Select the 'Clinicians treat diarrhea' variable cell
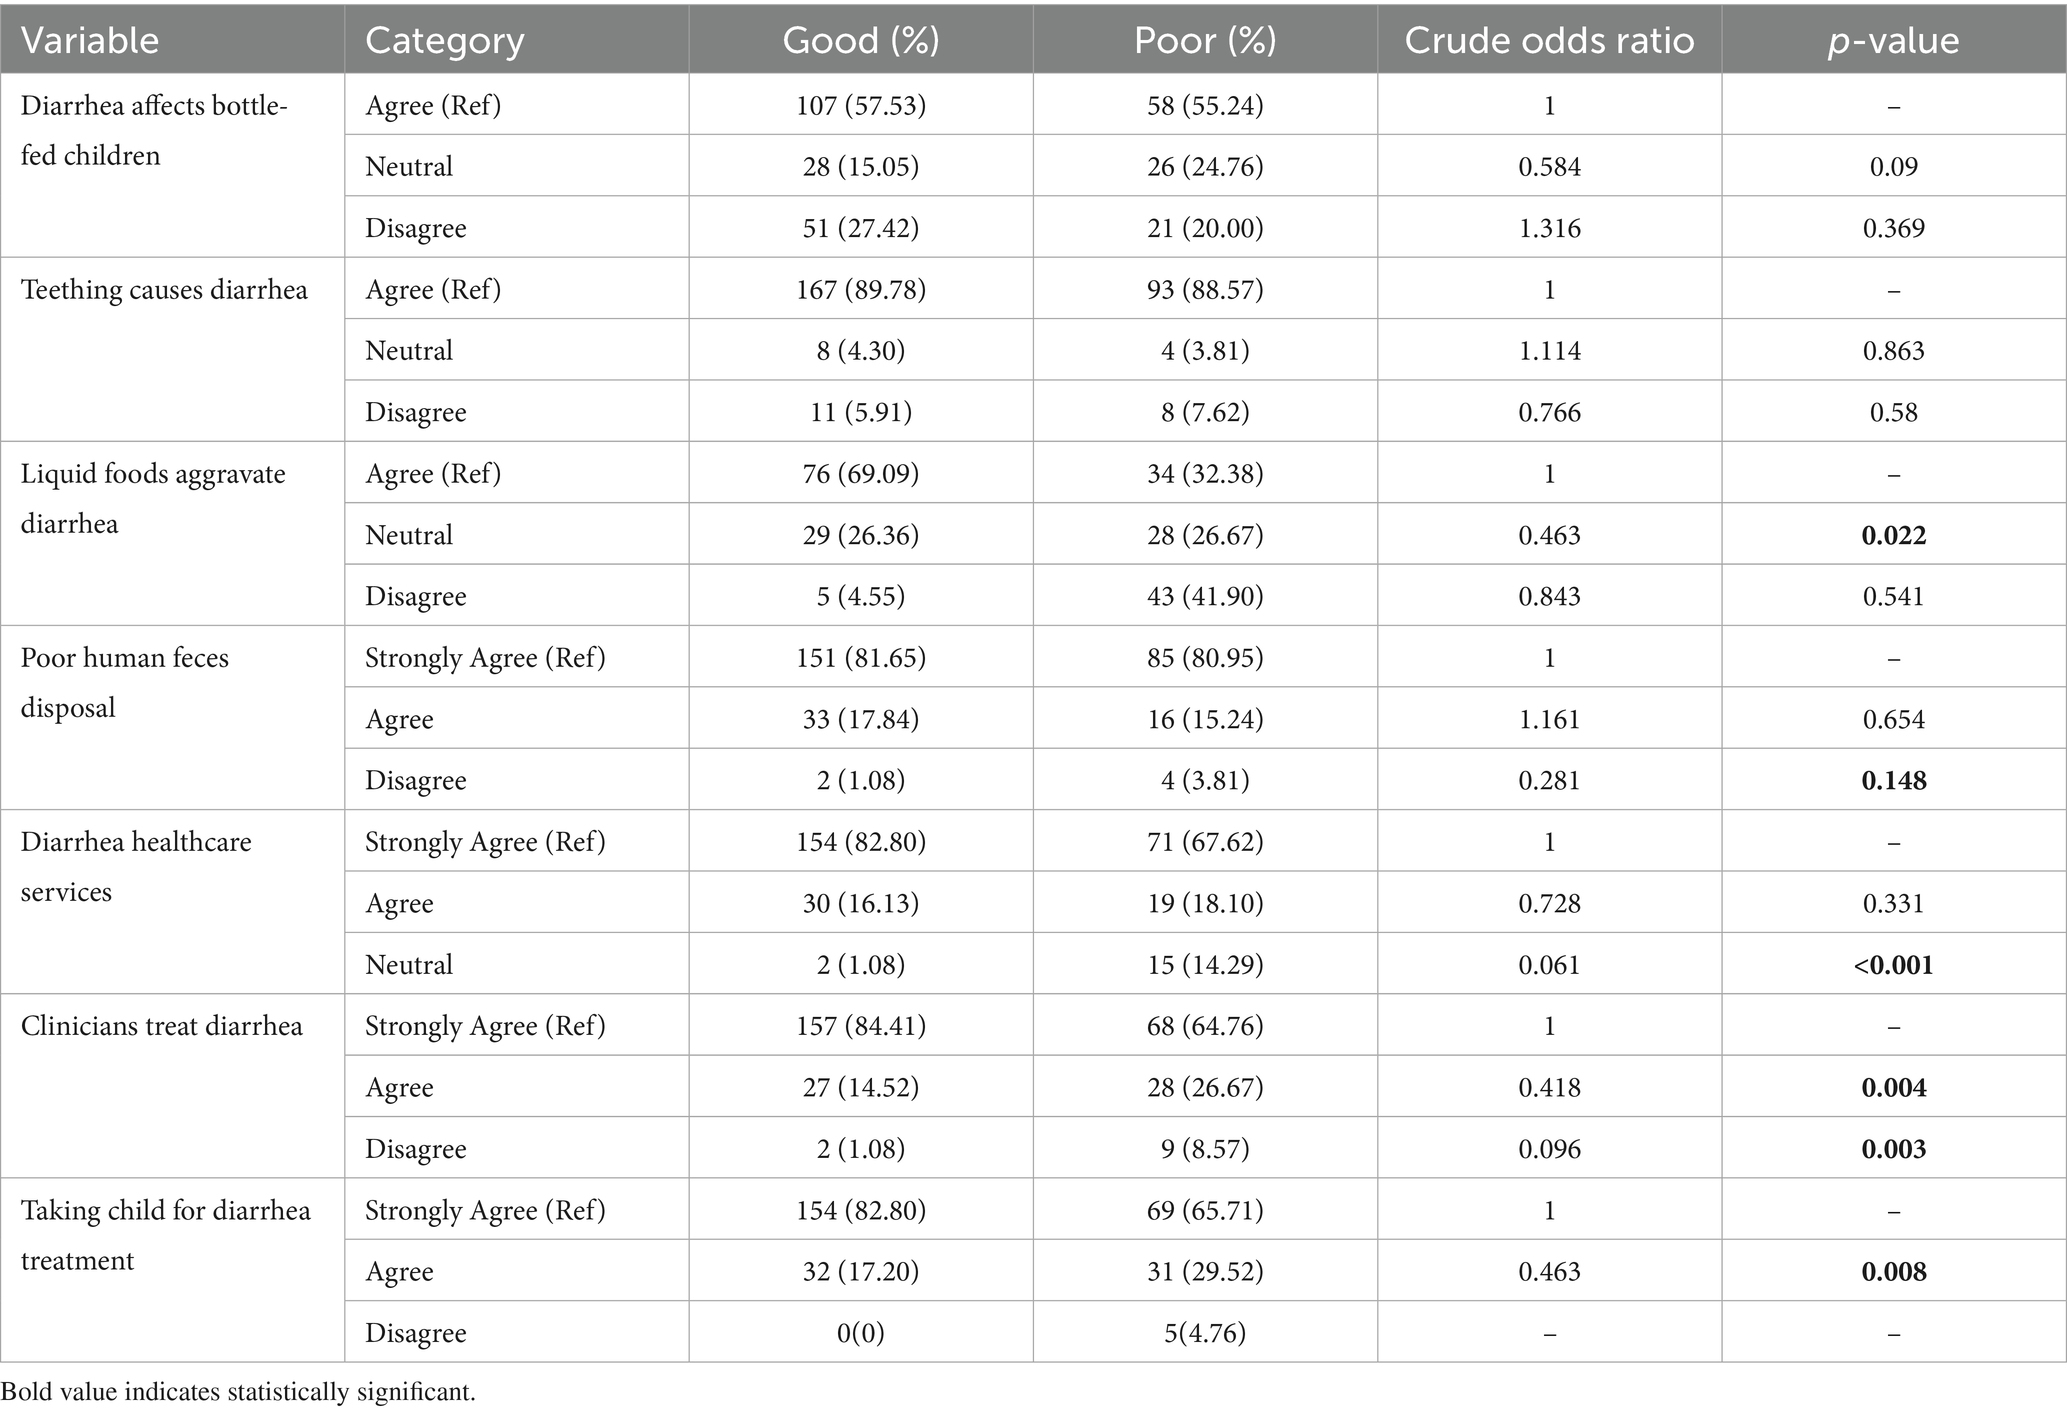This screenshot has height=1416, width=2067. tap(161, 1026)
